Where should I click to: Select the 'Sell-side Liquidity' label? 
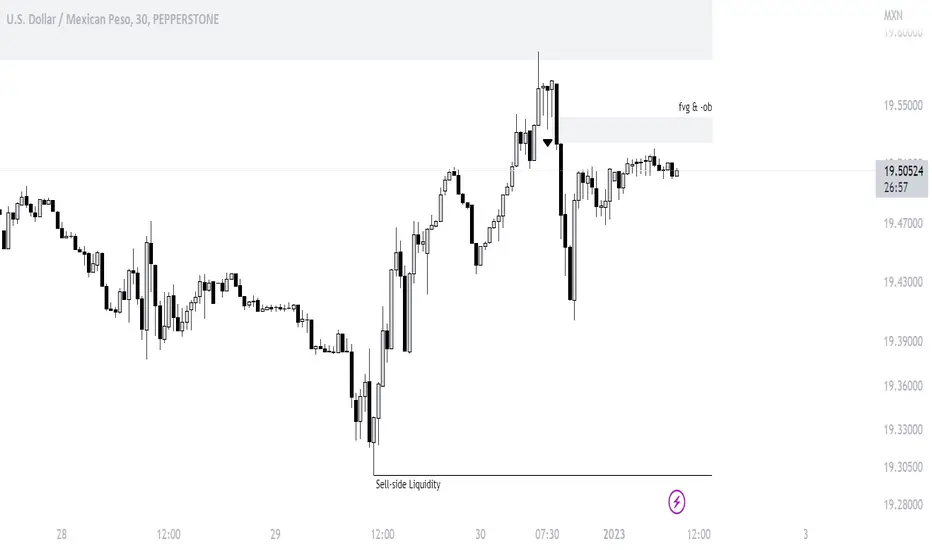pyautogui.click(x=408, y=484)
